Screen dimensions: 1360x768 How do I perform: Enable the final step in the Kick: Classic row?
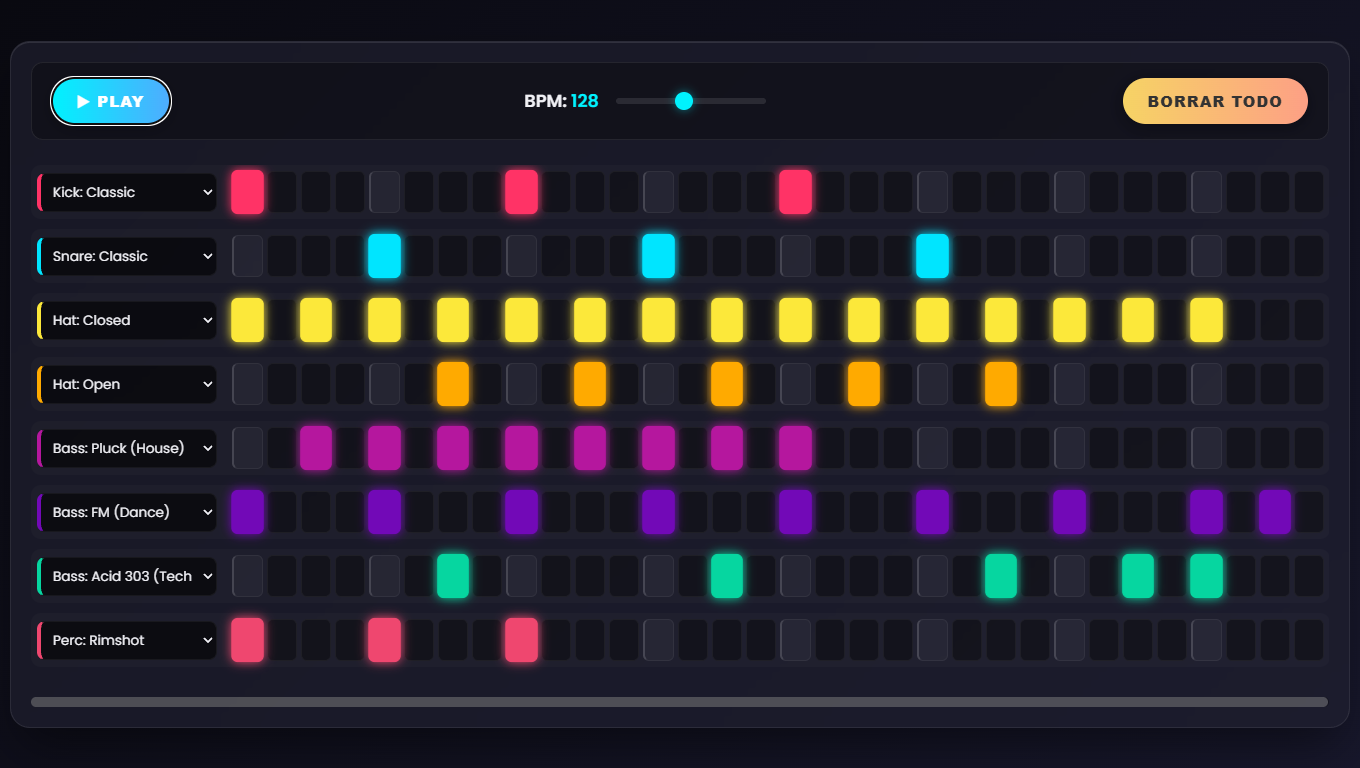pyautogui.click(x=1309, y=192)
